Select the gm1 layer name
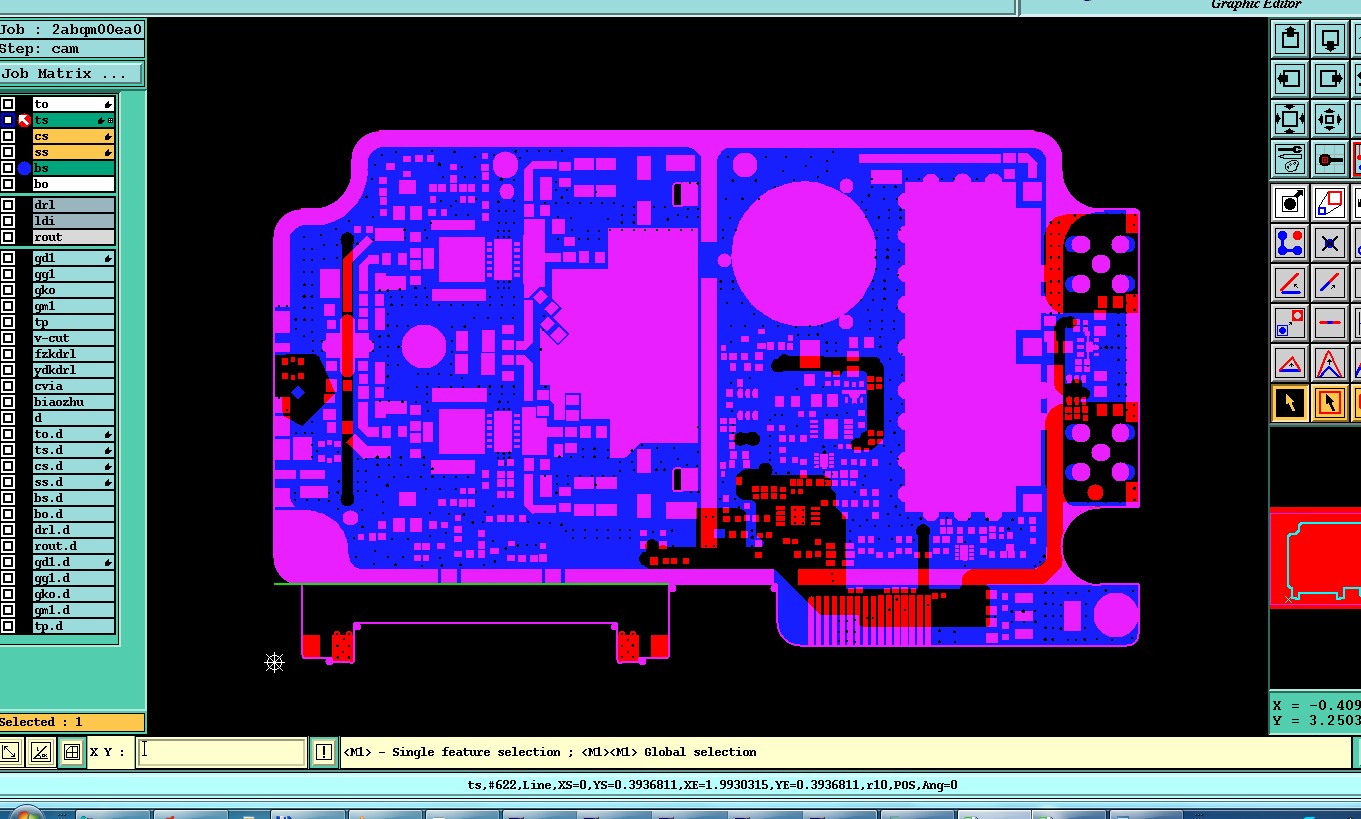This screenshot has width=1361, height=819. click(x=73, y=306)
